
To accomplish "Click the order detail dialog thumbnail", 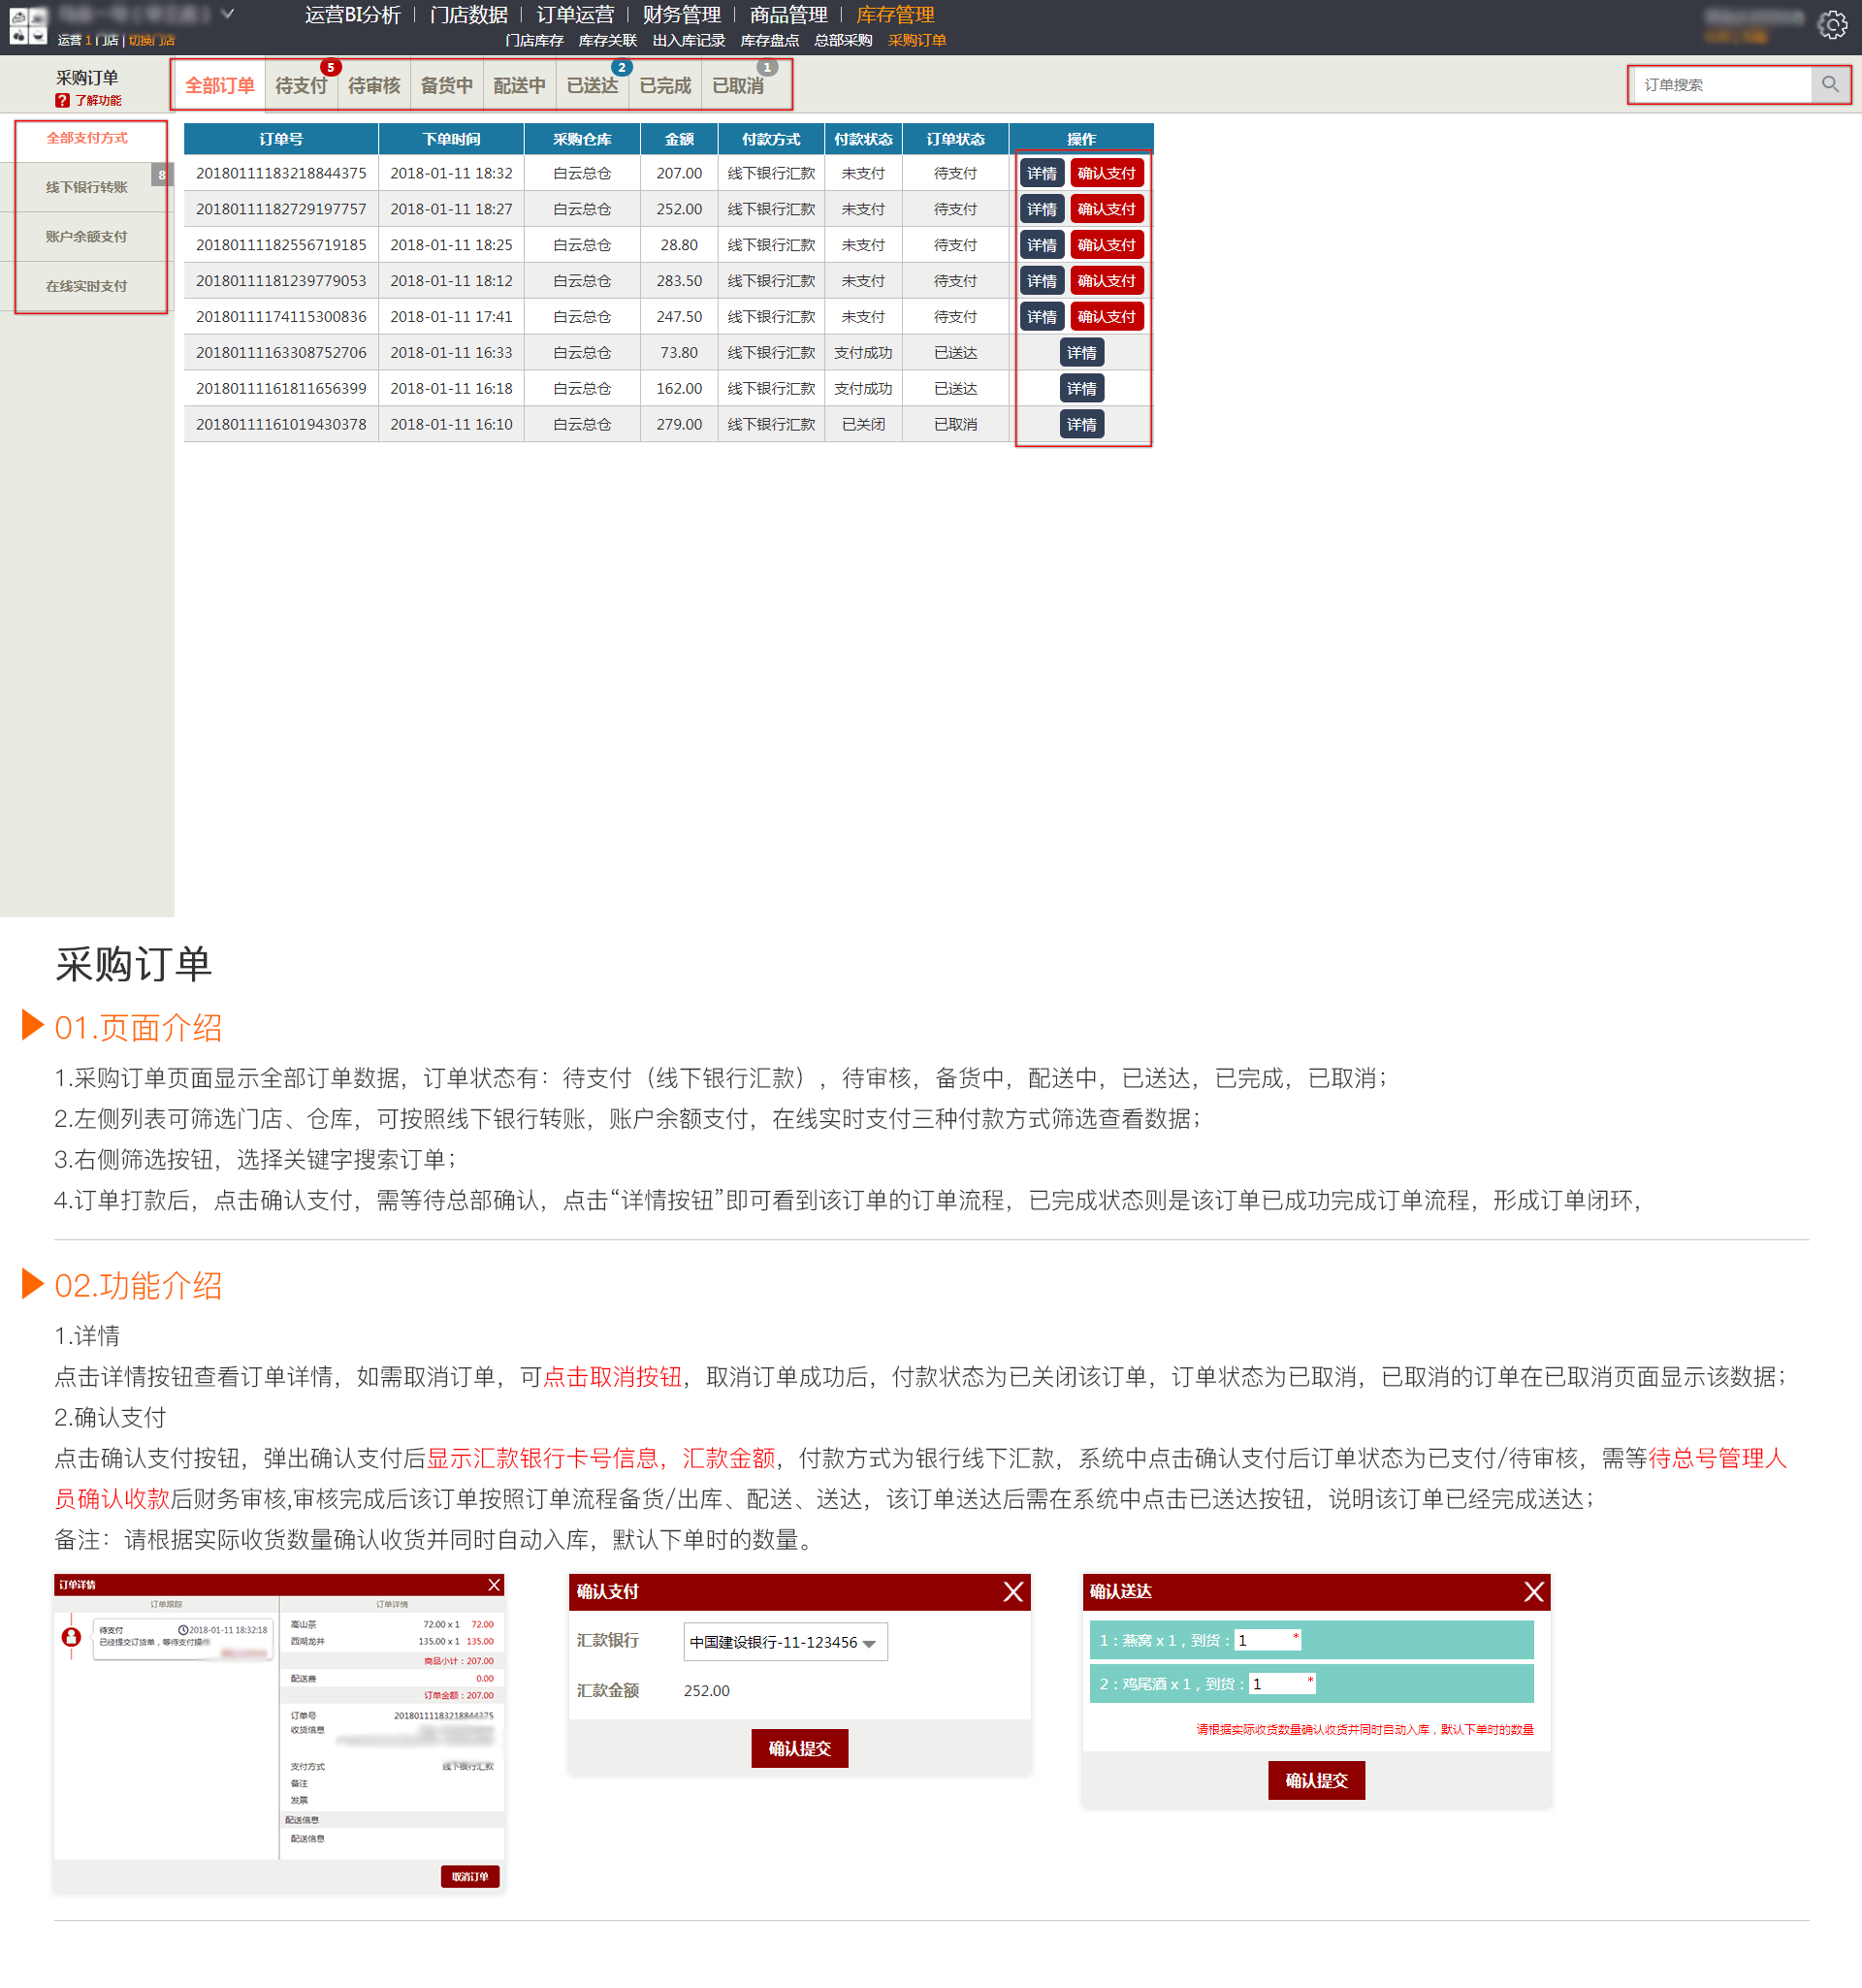I will pos(279,1732).
